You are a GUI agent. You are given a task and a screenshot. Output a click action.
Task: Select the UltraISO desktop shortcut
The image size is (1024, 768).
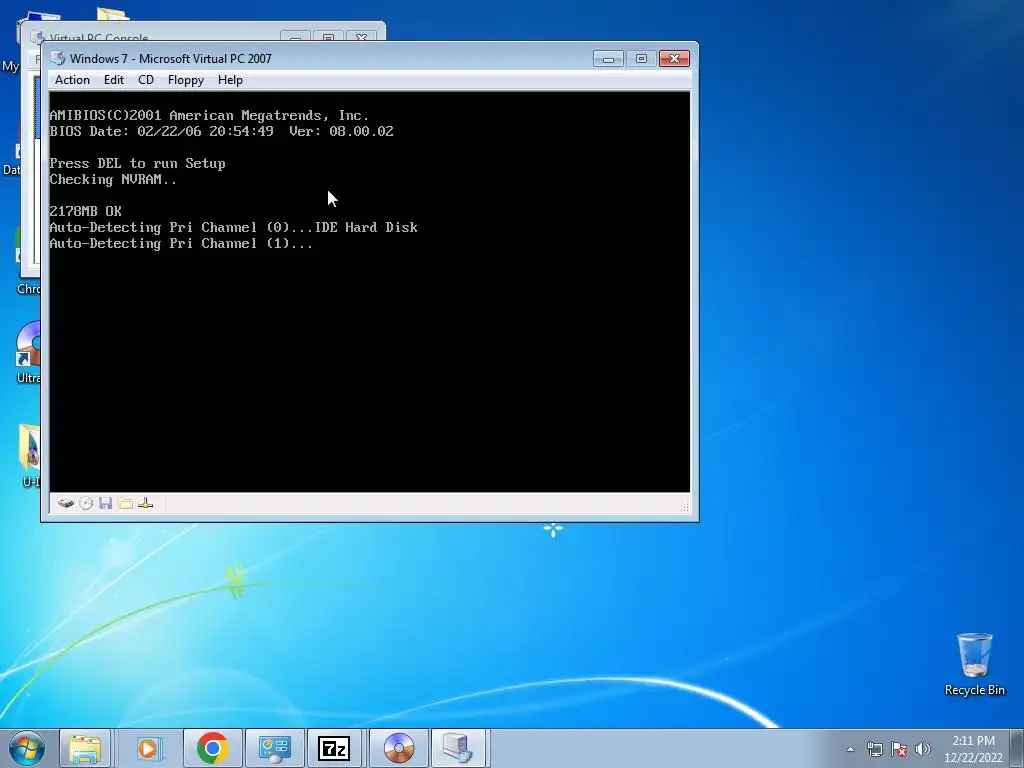[x=27, y=353]
